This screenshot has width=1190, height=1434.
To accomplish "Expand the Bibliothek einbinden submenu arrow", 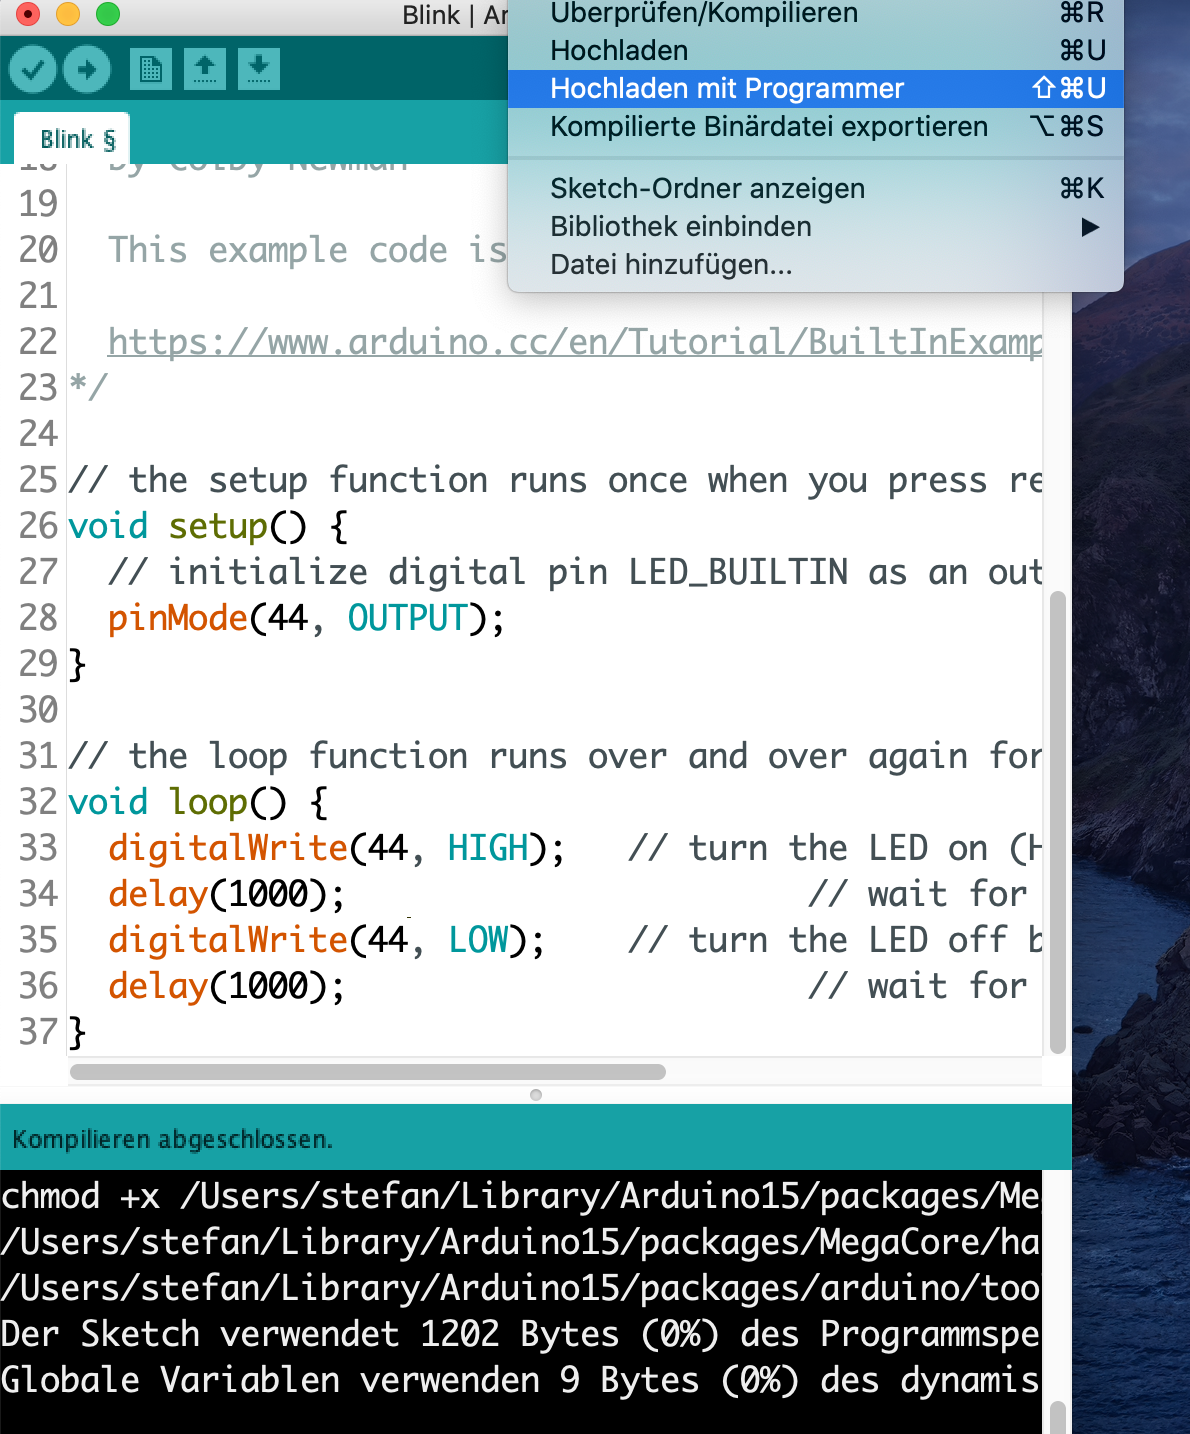I will click(x=1090, y=227).
